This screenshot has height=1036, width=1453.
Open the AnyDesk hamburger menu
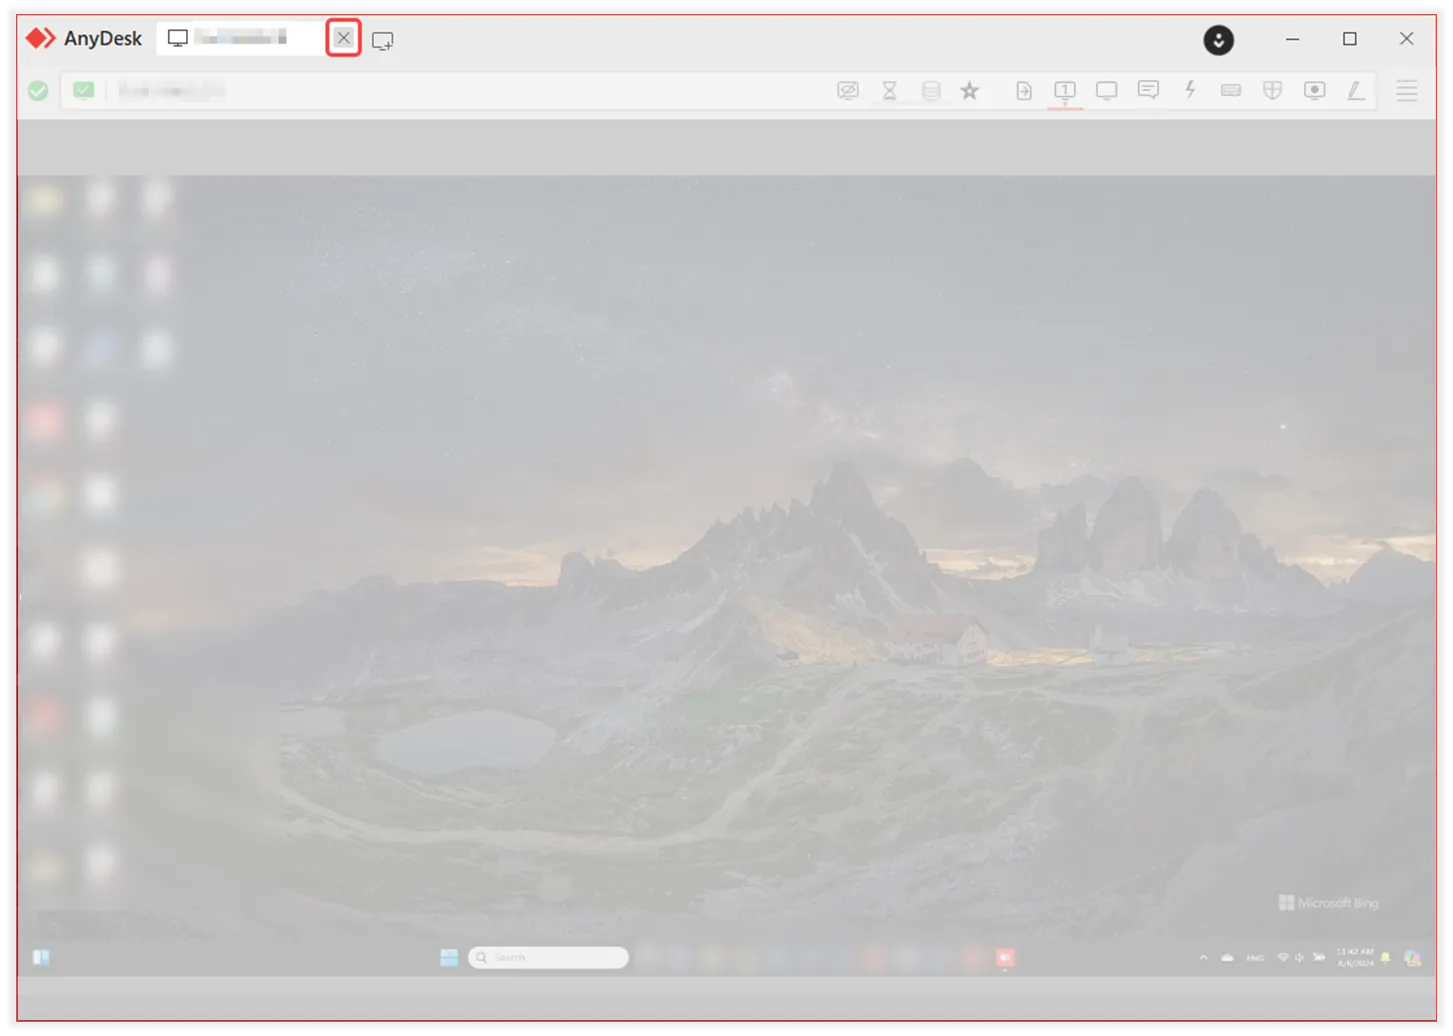(1406, 91)
